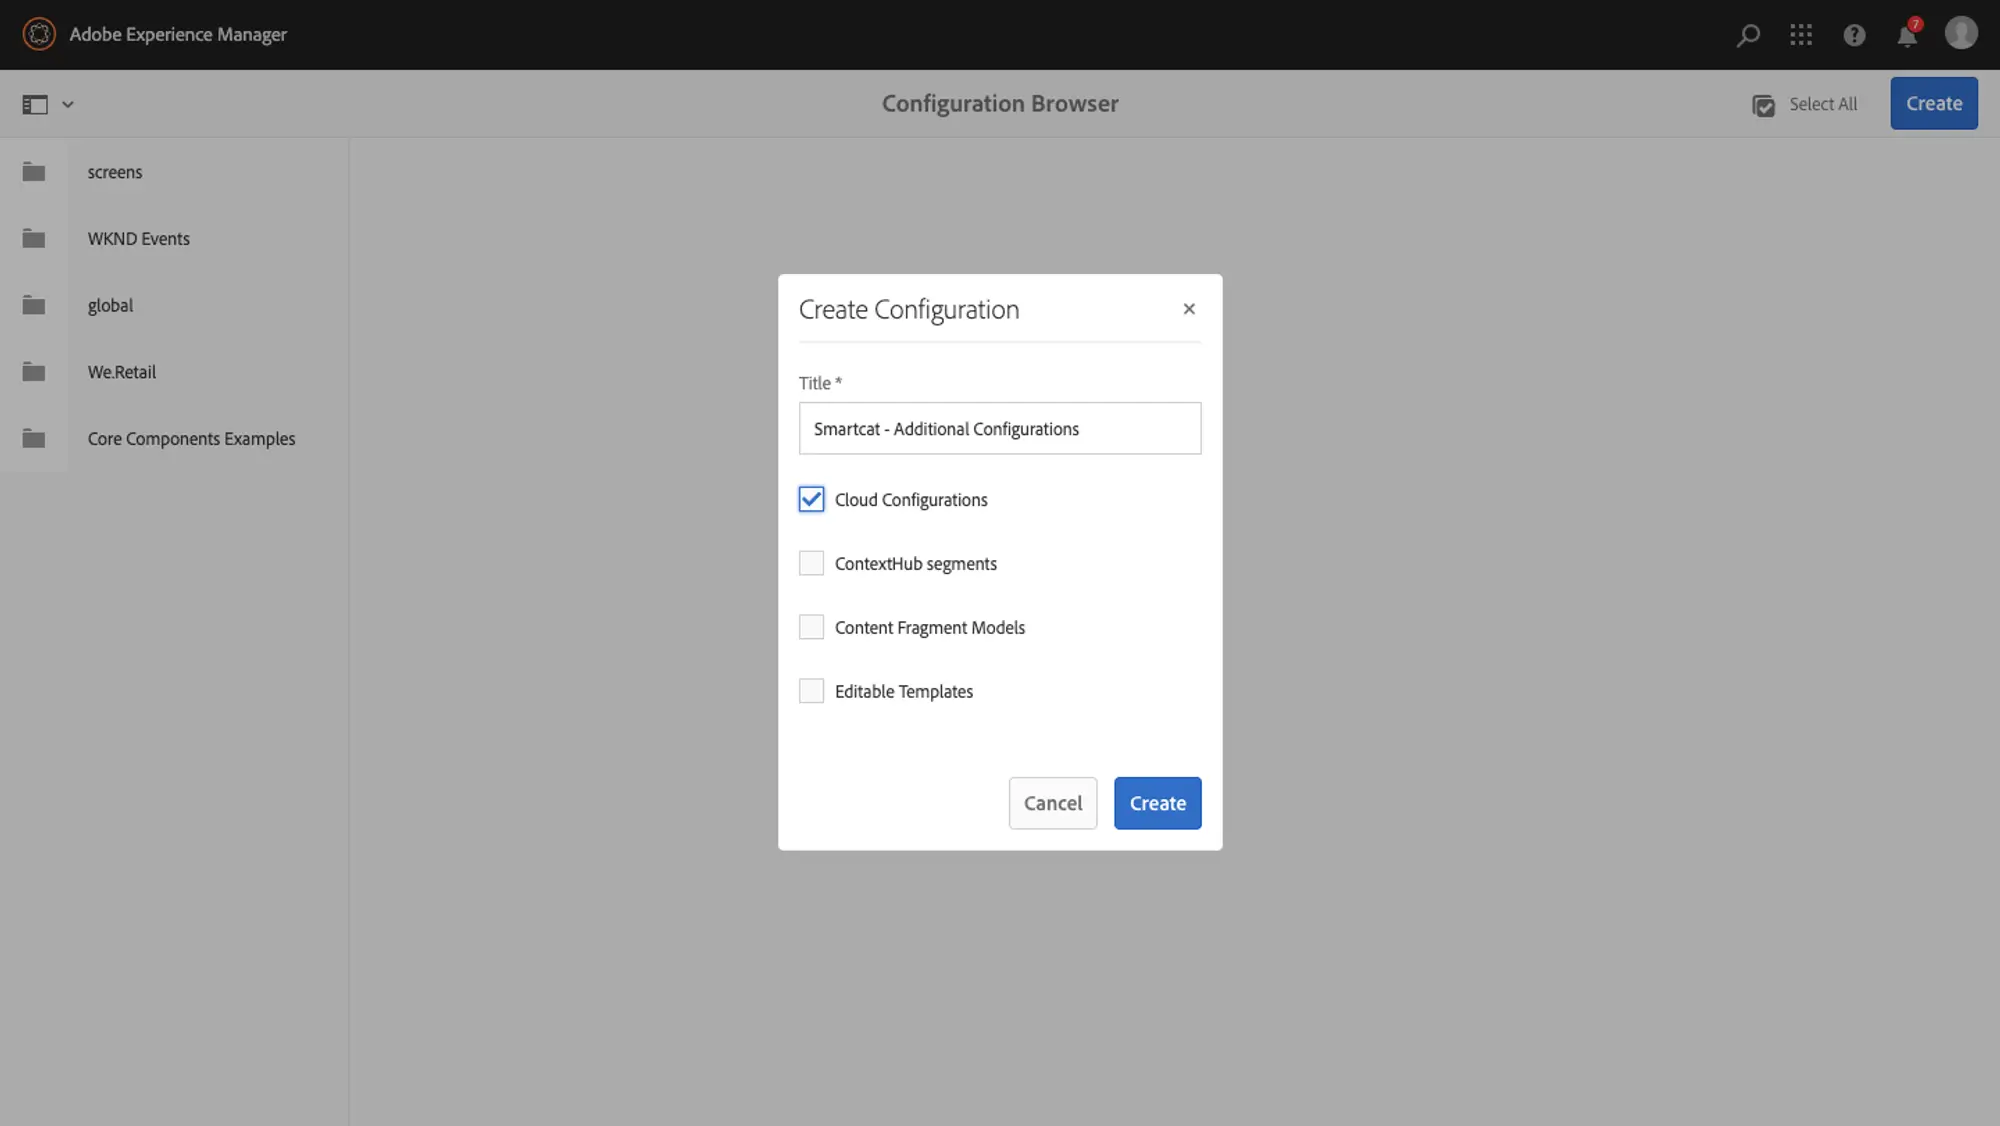The height and width of the screenshot is (1126, 2000).
Task: Click the Select All label
Action: [x=1823, y=104]
